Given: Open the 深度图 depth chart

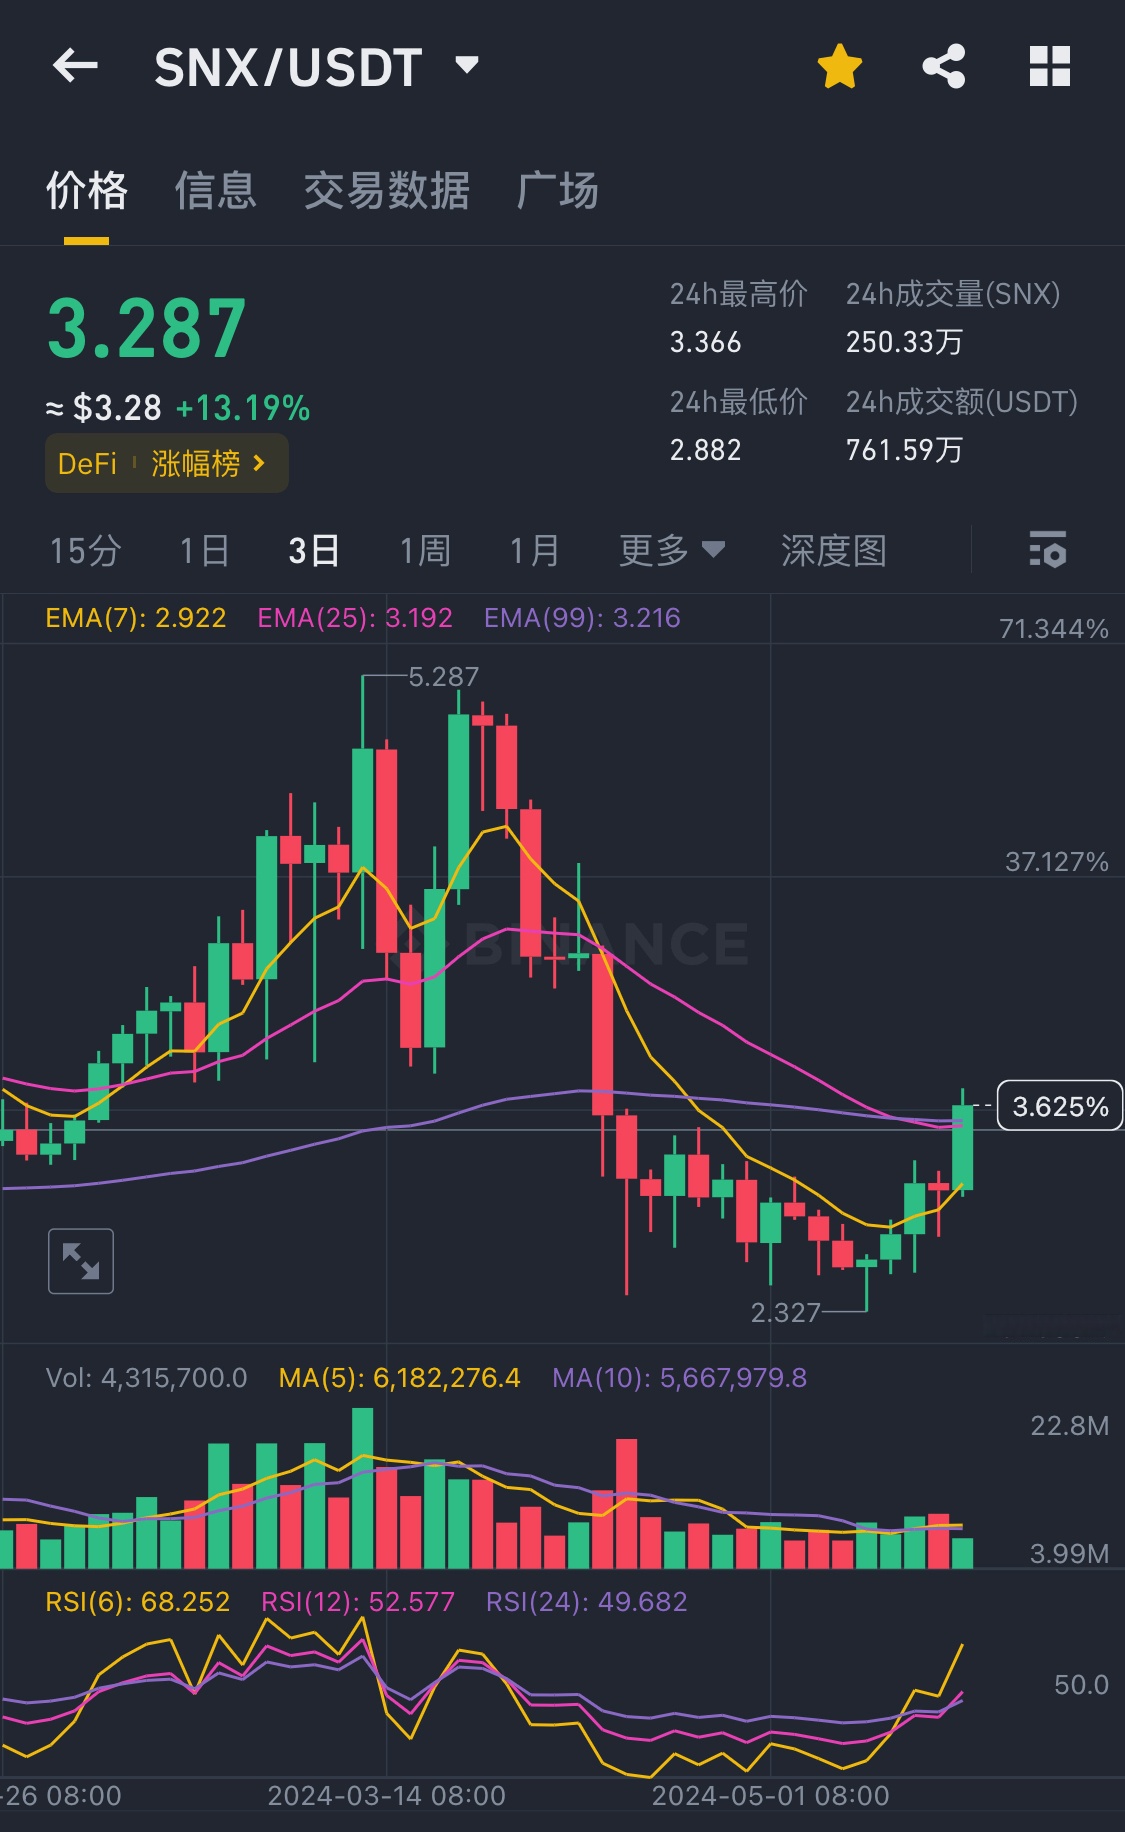Looking at the screenshot, I should pos(833,550).
